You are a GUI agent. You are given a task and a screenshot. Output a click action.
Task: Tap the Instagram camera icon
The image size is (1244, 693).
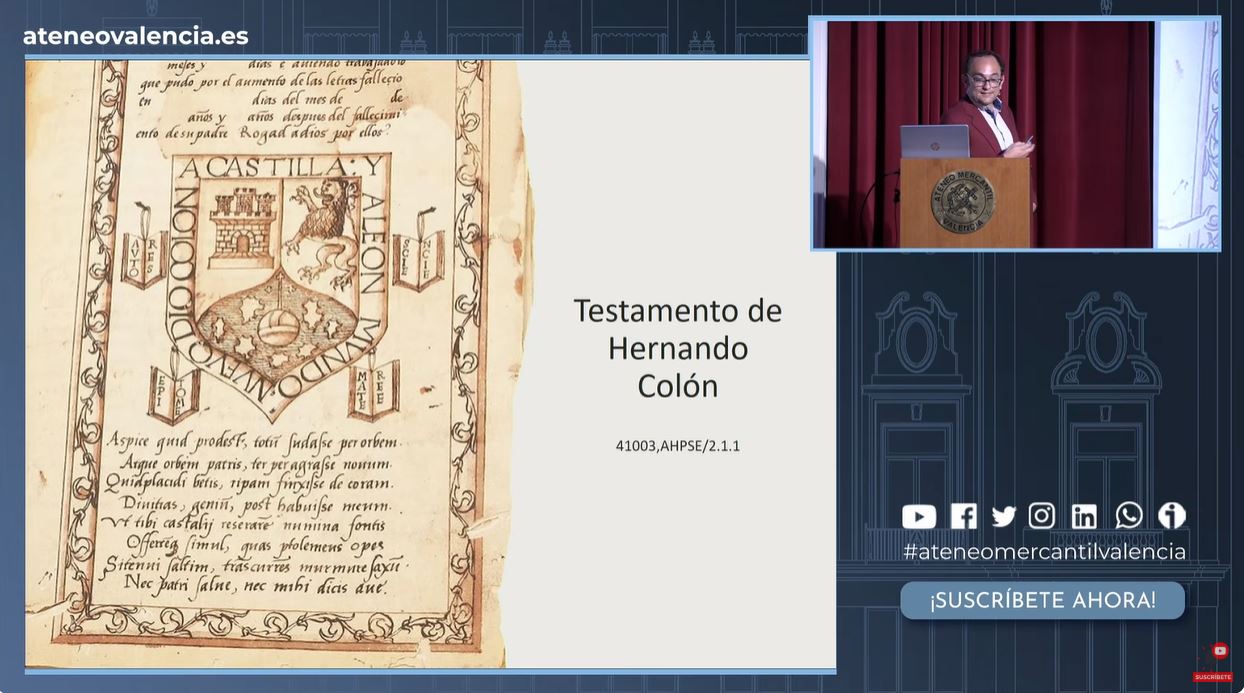pos(1042,516)
